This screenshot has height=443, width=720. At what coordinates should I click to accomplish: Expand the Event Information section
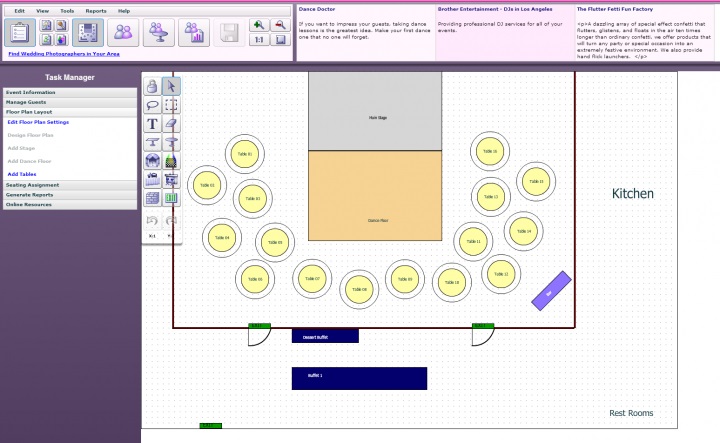[70, 92]
